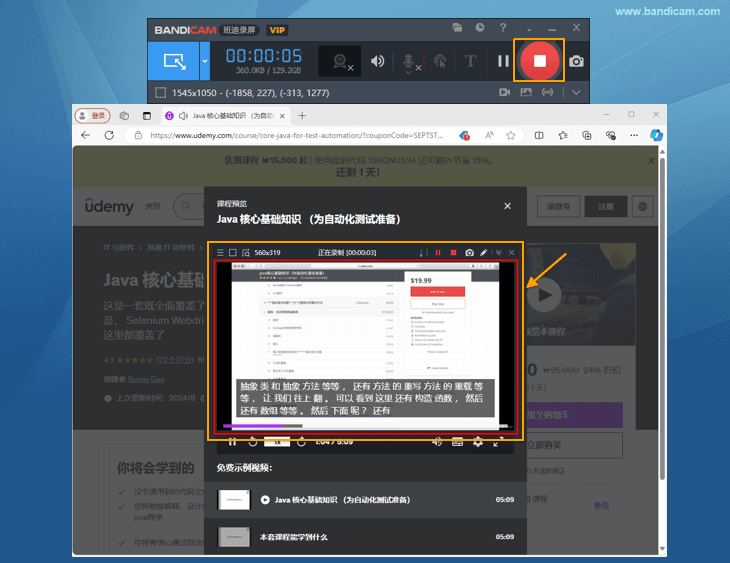Toggle microphone recording in Bandicam
The height and width of the screenshot is (563, 730).
(x=408, y=62)
